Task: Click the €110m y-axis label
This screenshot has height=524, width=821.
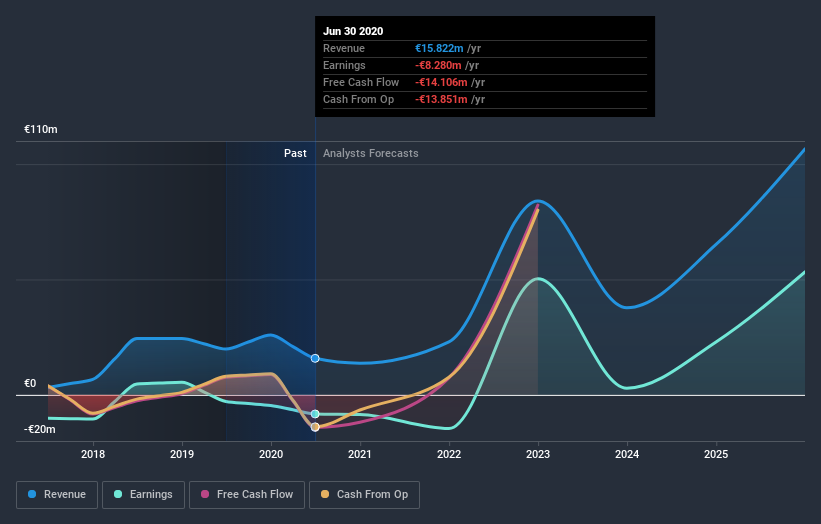Action: [x=41, y=129]
